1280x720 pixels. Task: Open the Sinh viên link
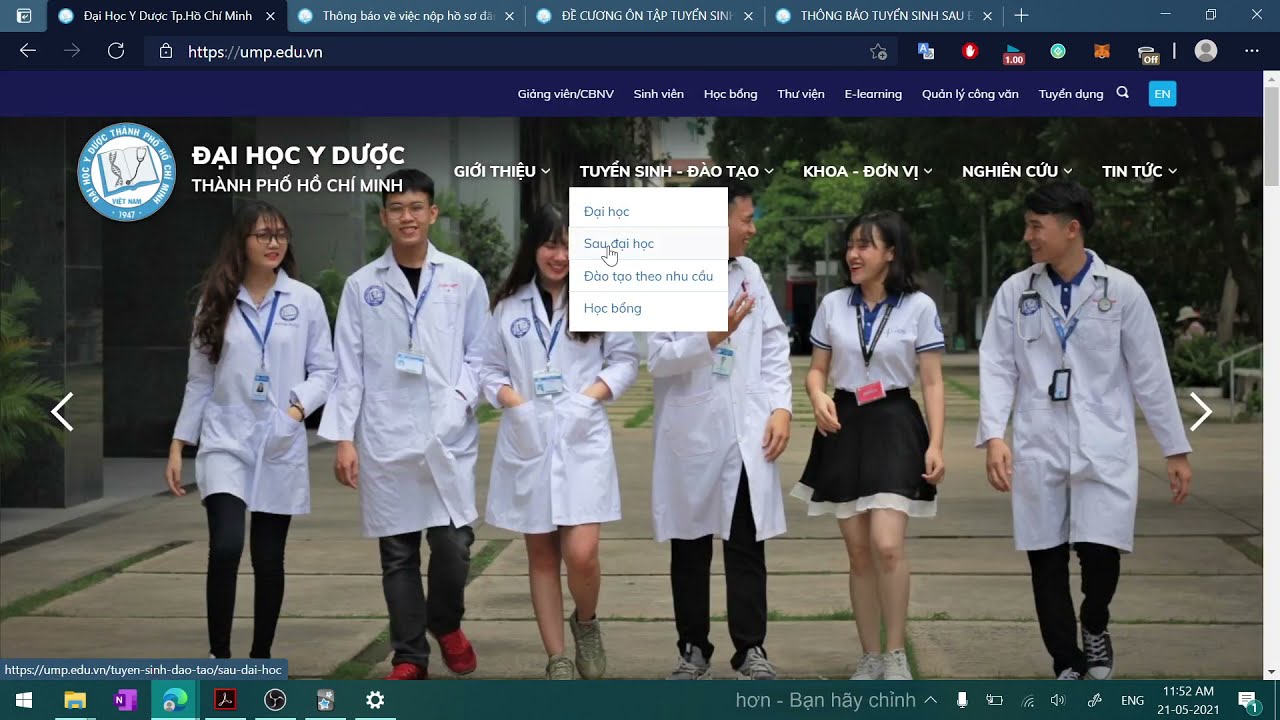point(658,94)
